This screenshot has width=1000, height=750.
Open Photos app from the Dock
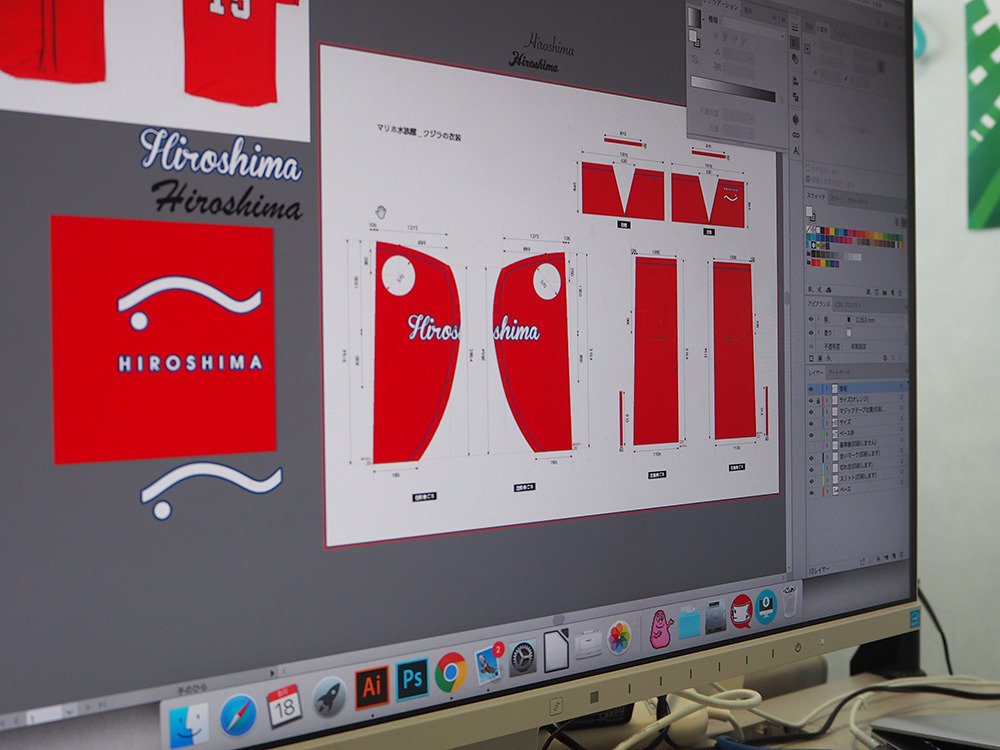click(619, 637)
